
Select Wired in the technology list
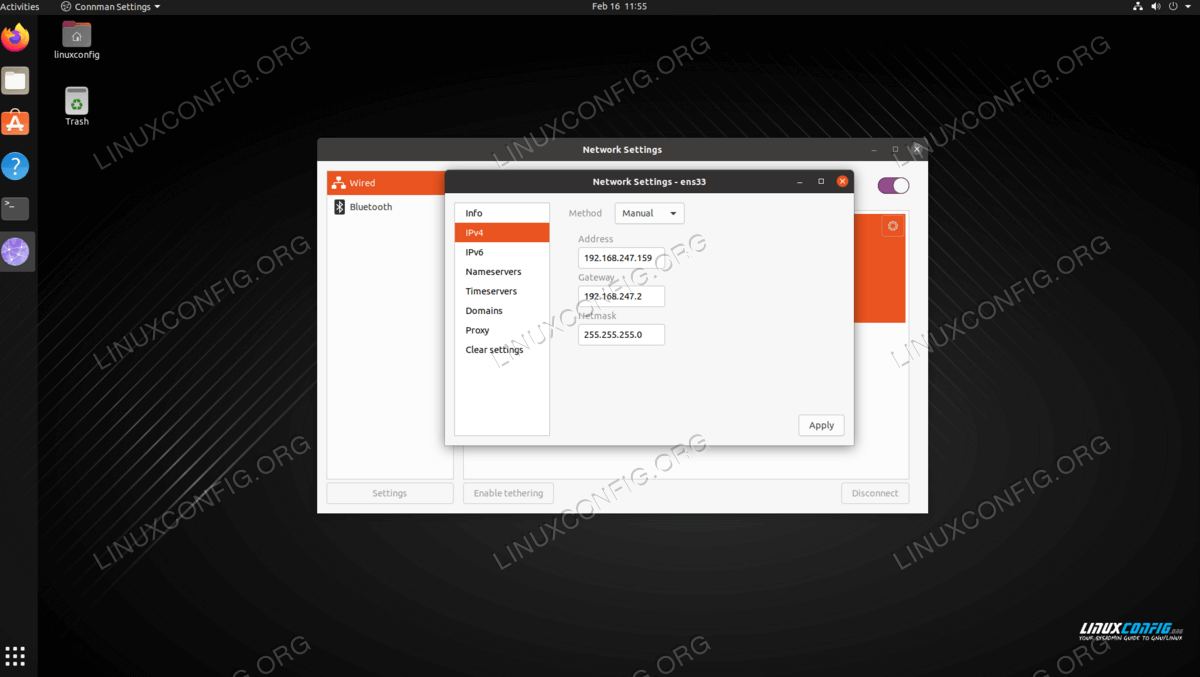[387, 183]
